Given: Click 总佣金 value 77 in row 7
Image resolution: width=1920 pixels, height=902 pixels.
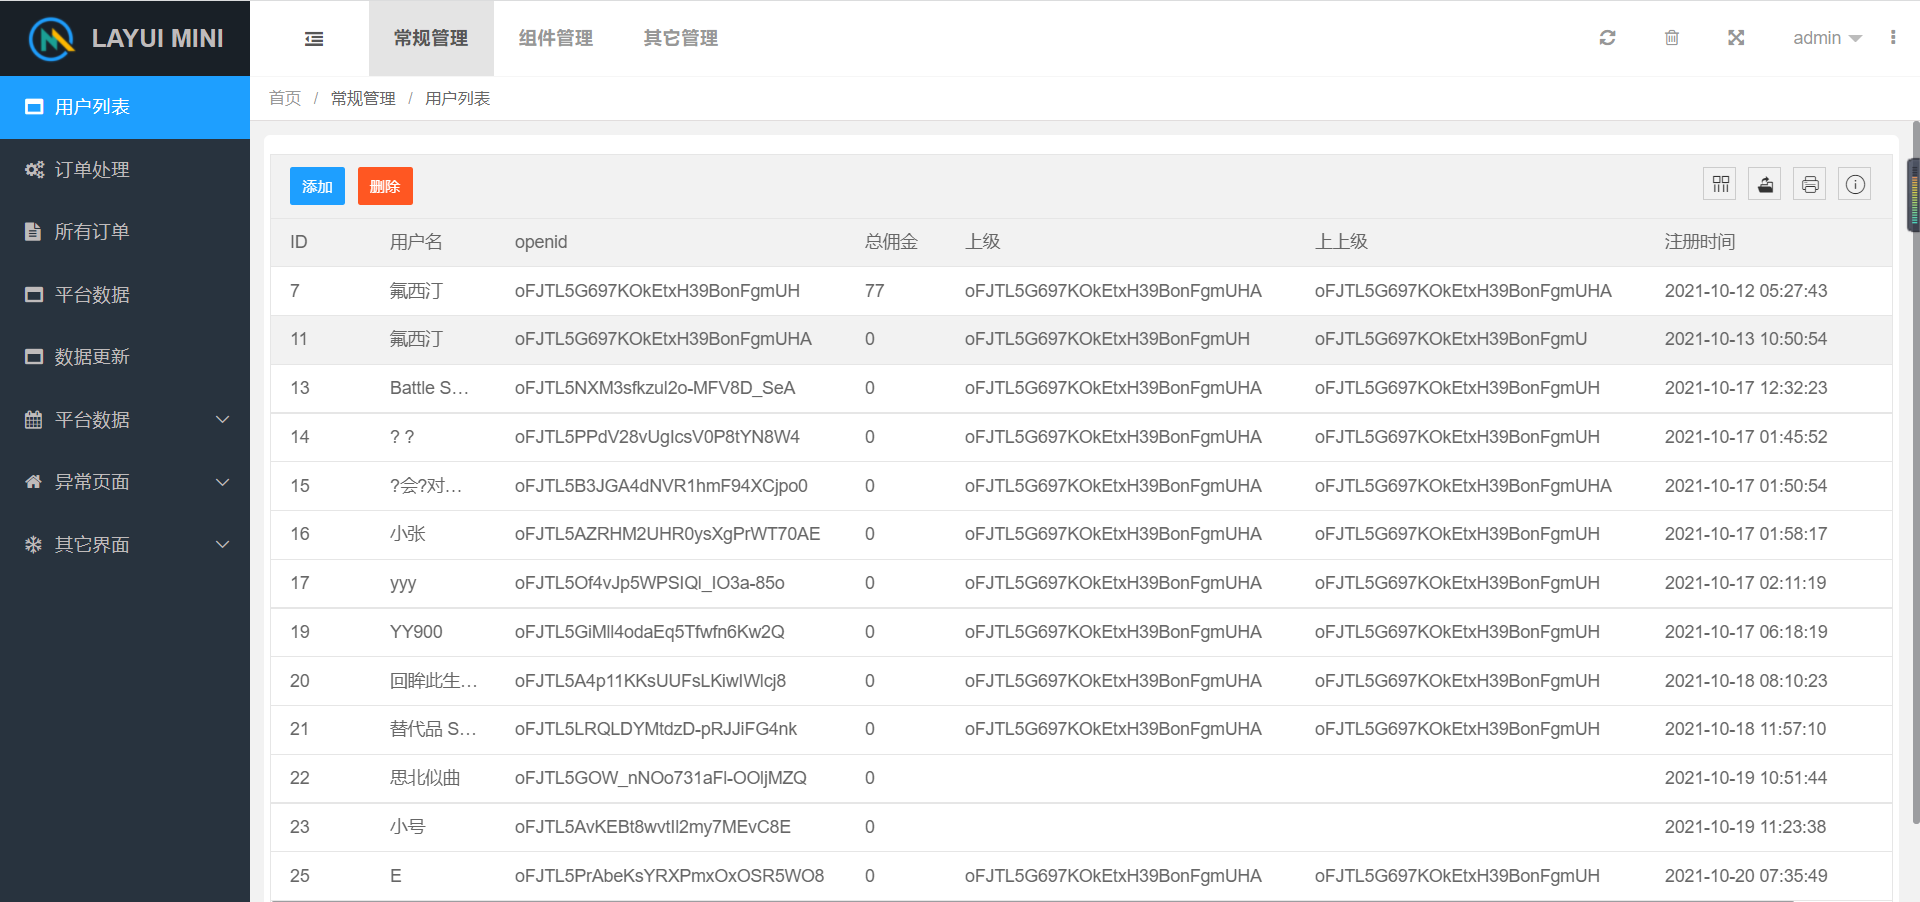Looking at the screenshot, I should point(874,291).
